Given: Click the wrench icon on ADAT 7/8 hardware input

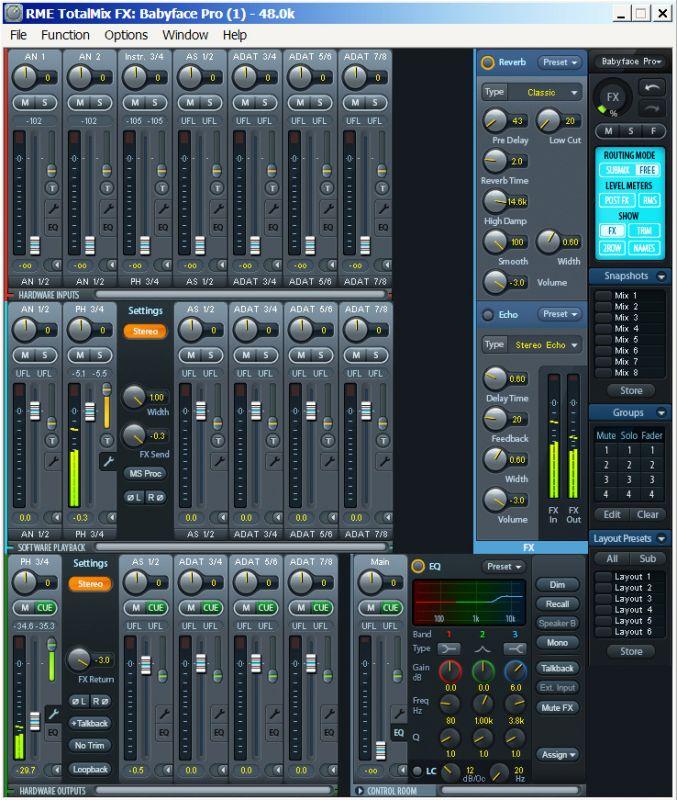Looking at the screenshot, I should coord(383,208).
